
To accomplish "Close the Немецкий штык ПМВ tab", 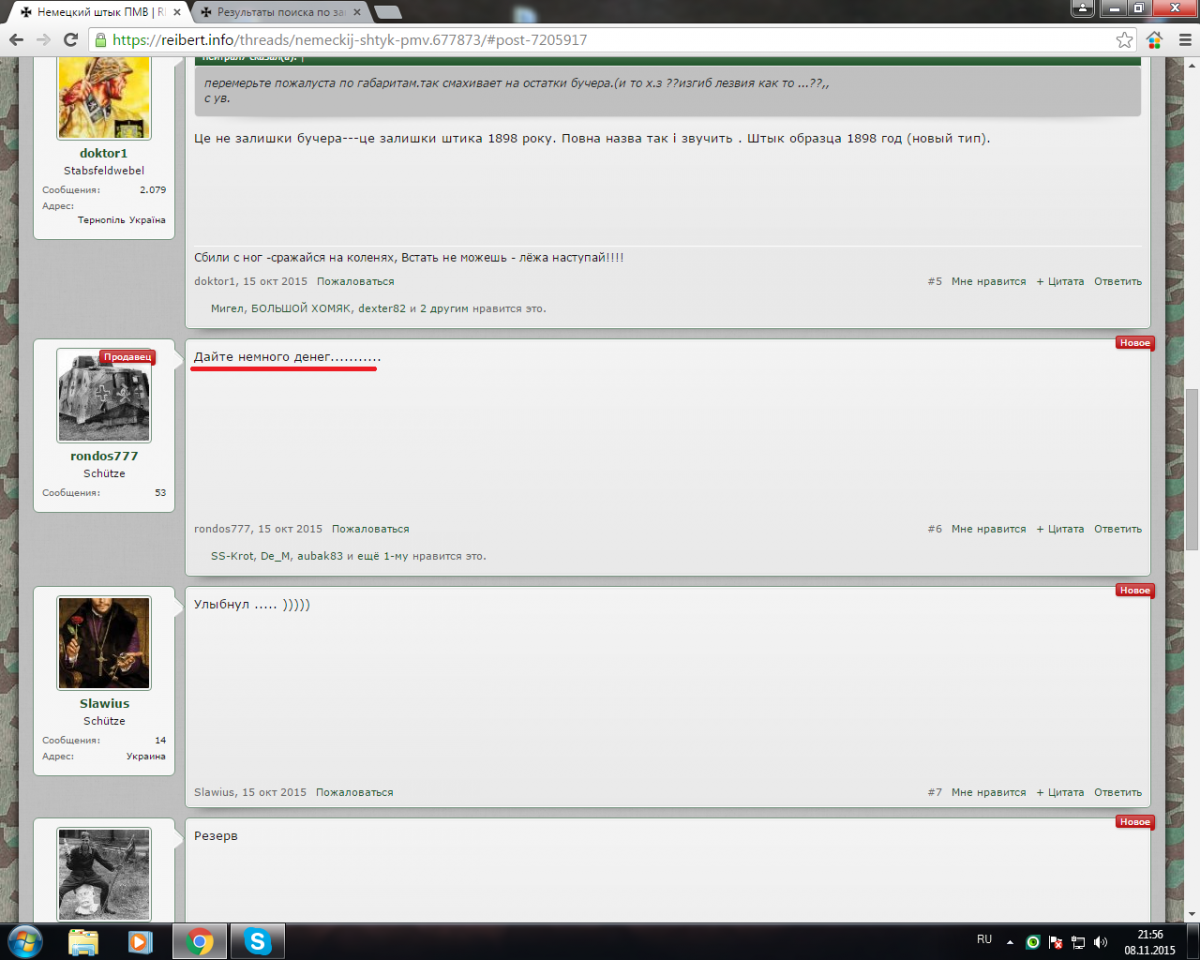I will click(176, 13).
